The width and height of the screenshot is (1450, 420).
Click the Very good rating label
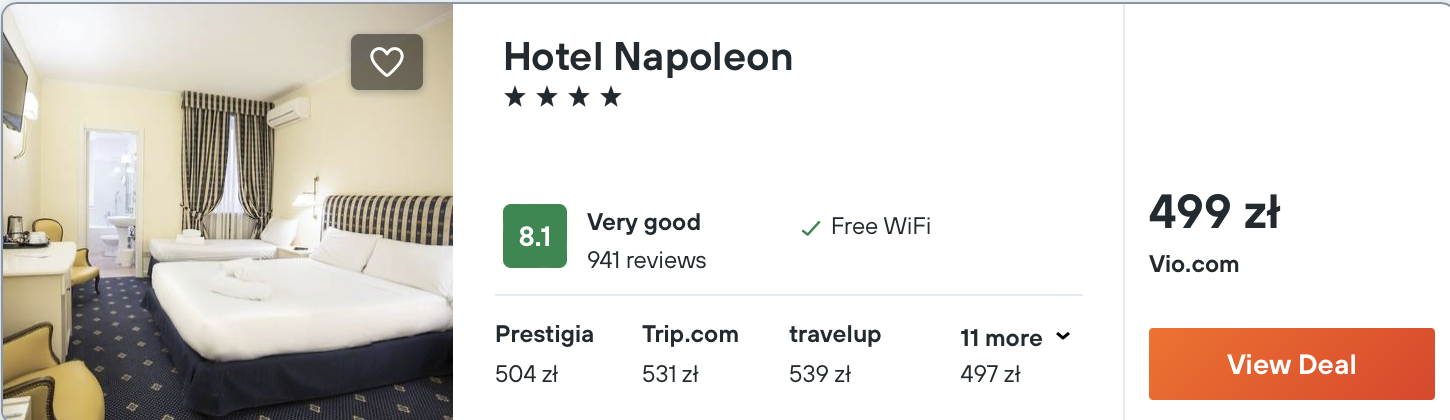click(643, 222)
